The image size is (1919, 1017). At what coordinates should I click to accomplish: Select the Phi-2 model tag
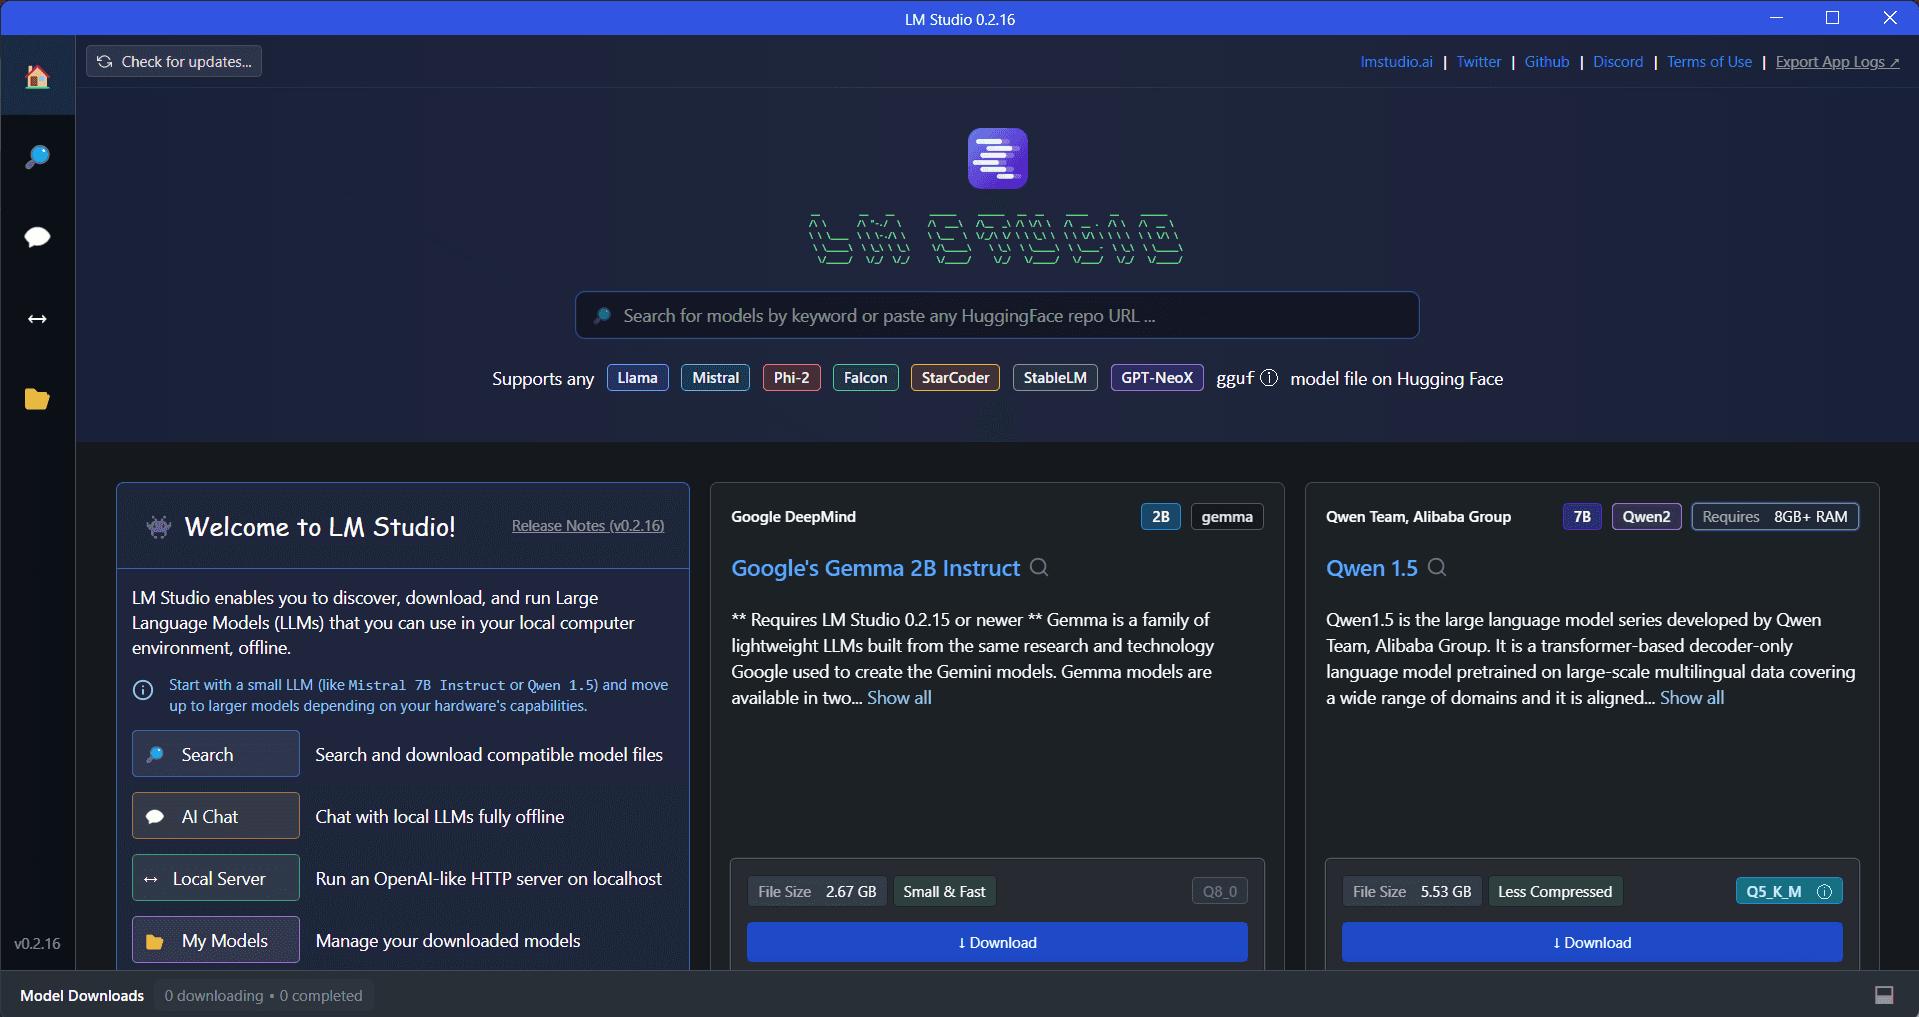click(791, 378)
